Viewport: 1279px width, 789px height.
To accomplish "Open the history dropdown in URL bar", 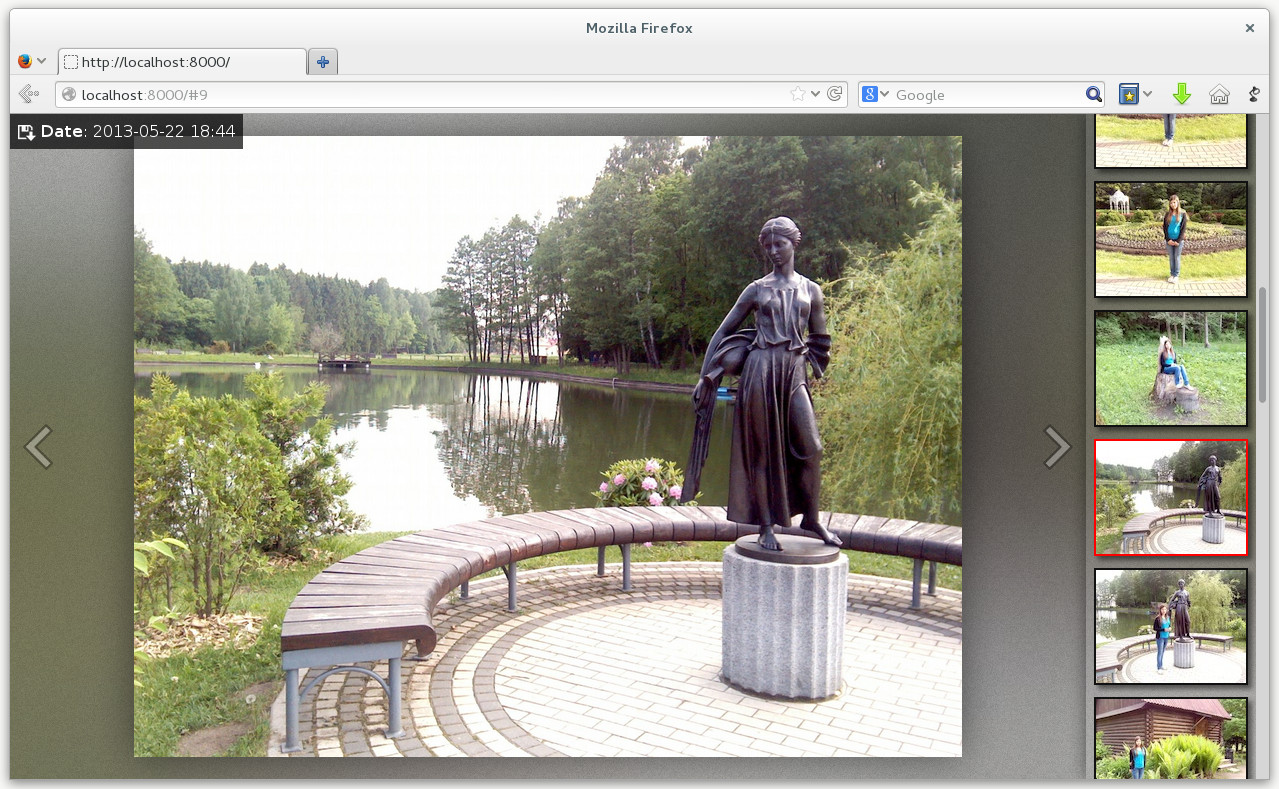I will [x=816, y=94].
